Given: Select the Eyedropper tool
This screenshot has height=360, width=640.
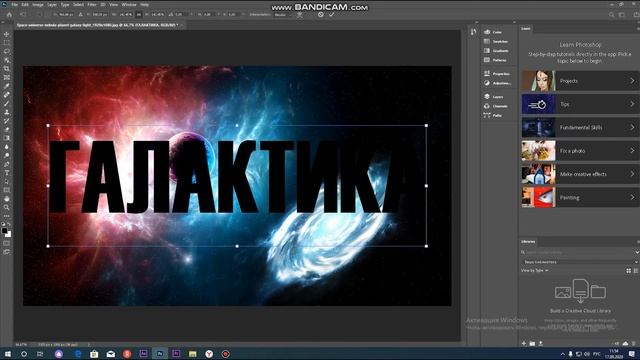Looking at the screenshot, I should click(7, 86).
